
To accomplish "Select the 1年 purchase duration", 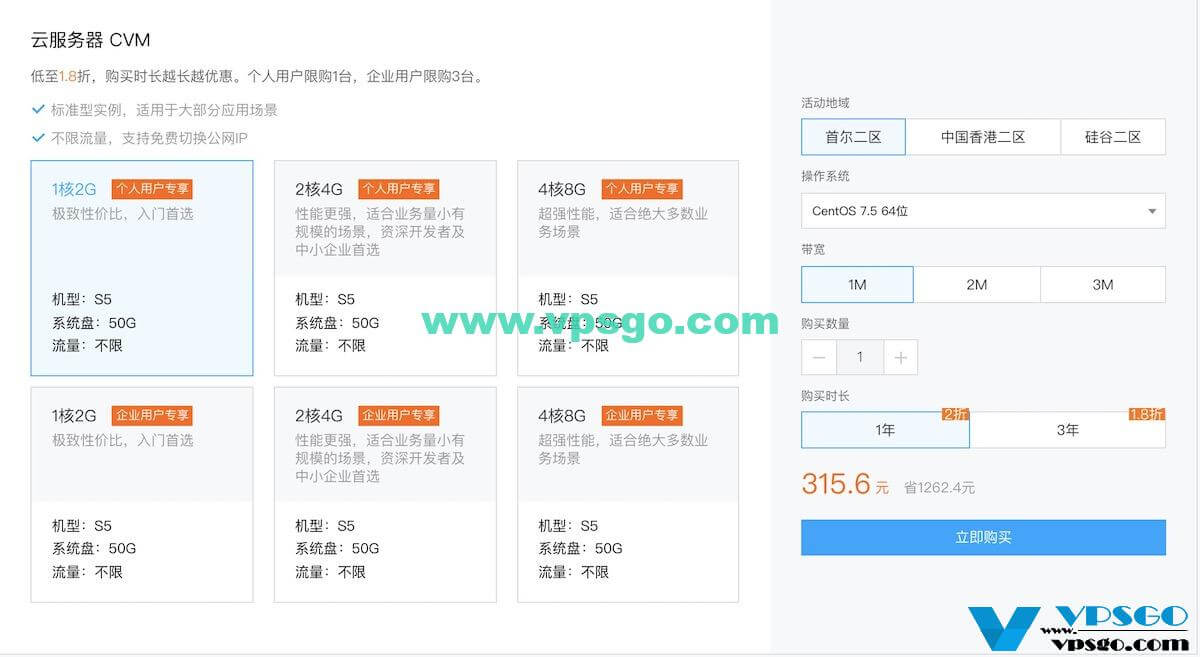I will click(x=885, y=430).
